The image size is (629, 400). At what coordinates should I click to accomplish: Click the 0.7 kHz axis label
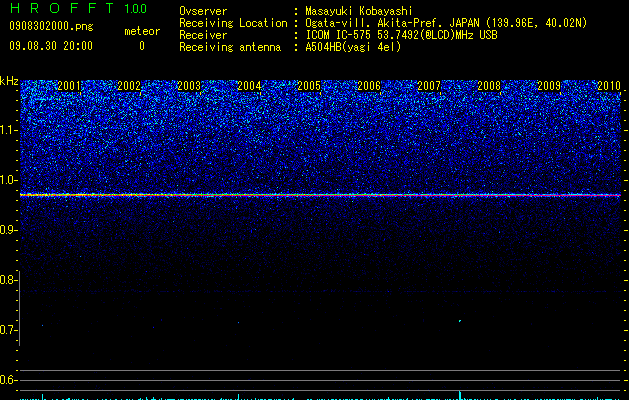click(9, 330)
